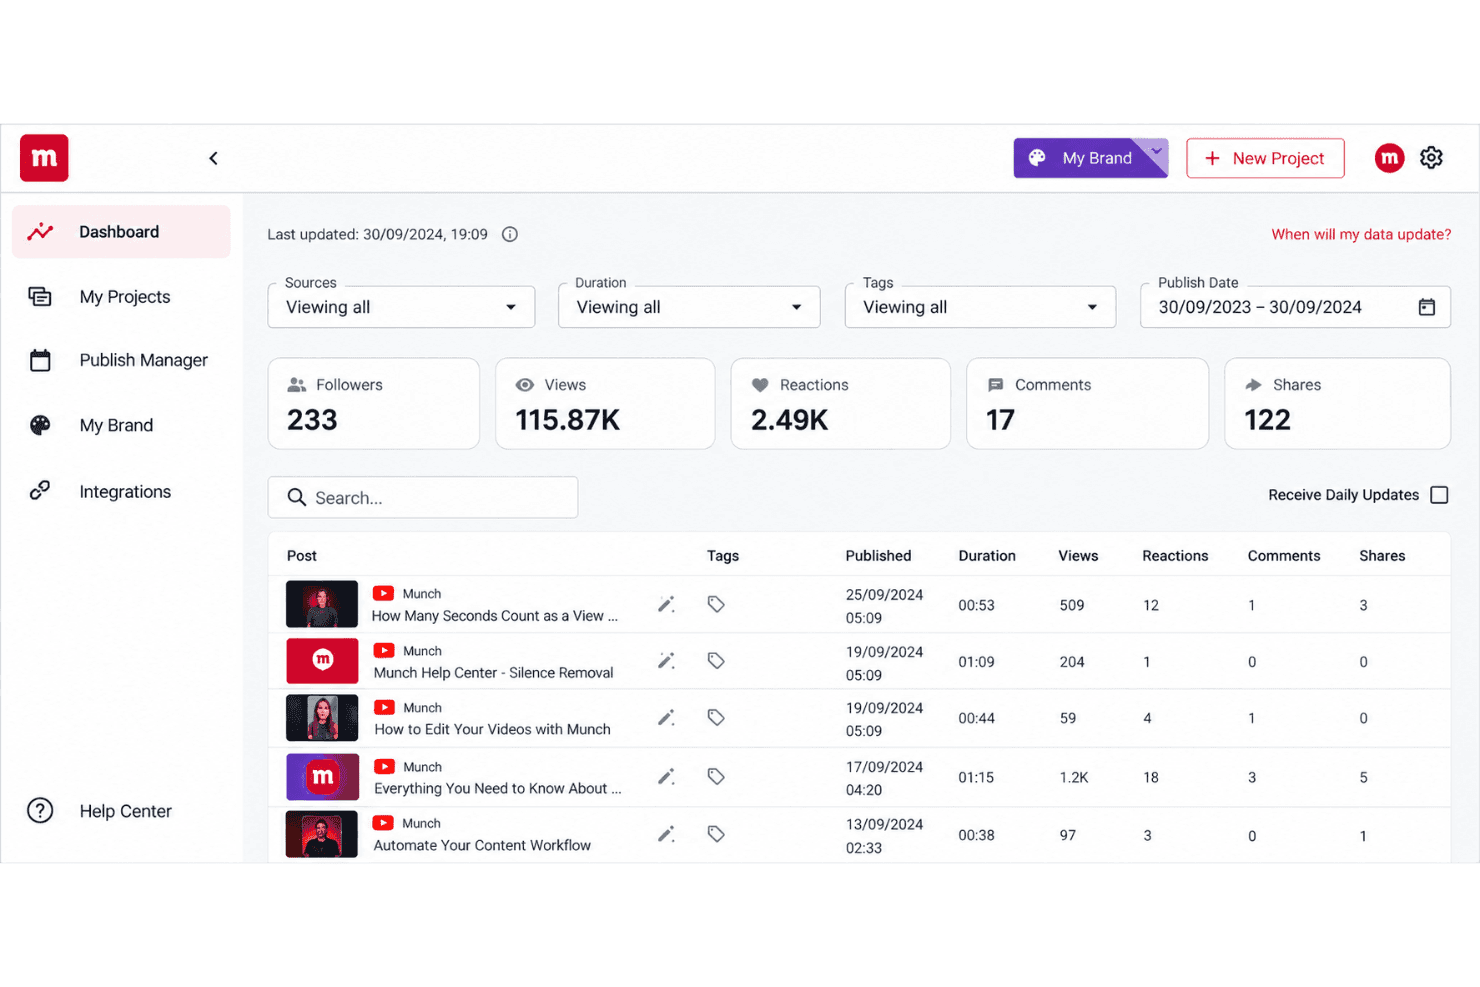Image resolution: width=1480 pixels, height=987 pixels.
Task: Open the Tags filter dropdown
Action: (980, 307)
